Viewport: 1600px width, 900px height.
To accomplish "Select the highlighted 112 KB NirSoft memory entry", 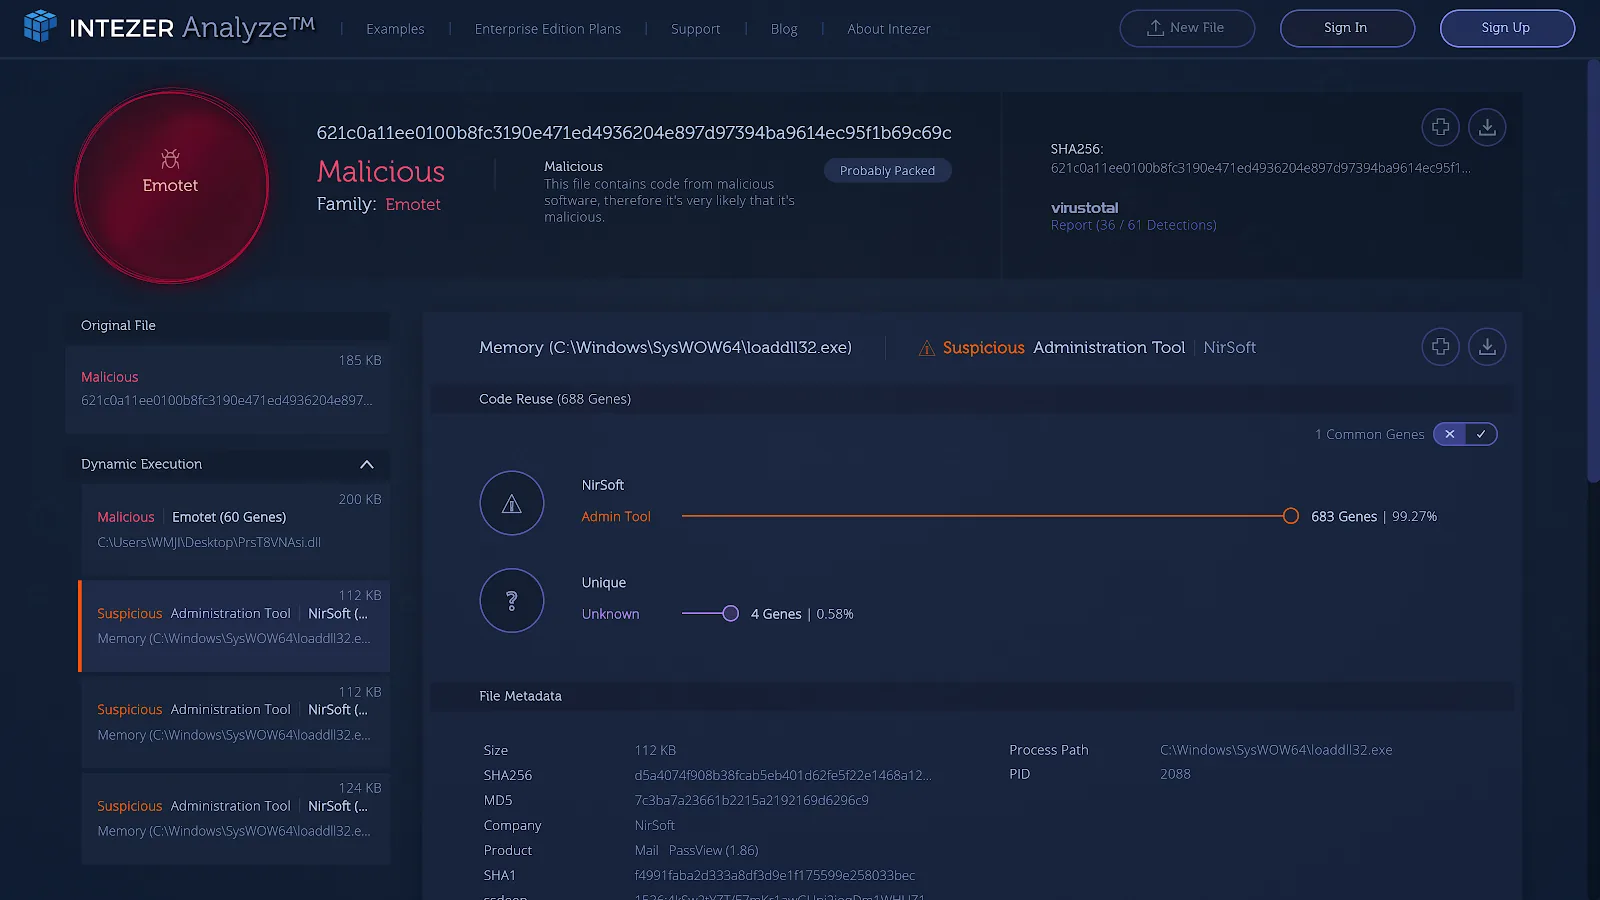I will point(235,626).
